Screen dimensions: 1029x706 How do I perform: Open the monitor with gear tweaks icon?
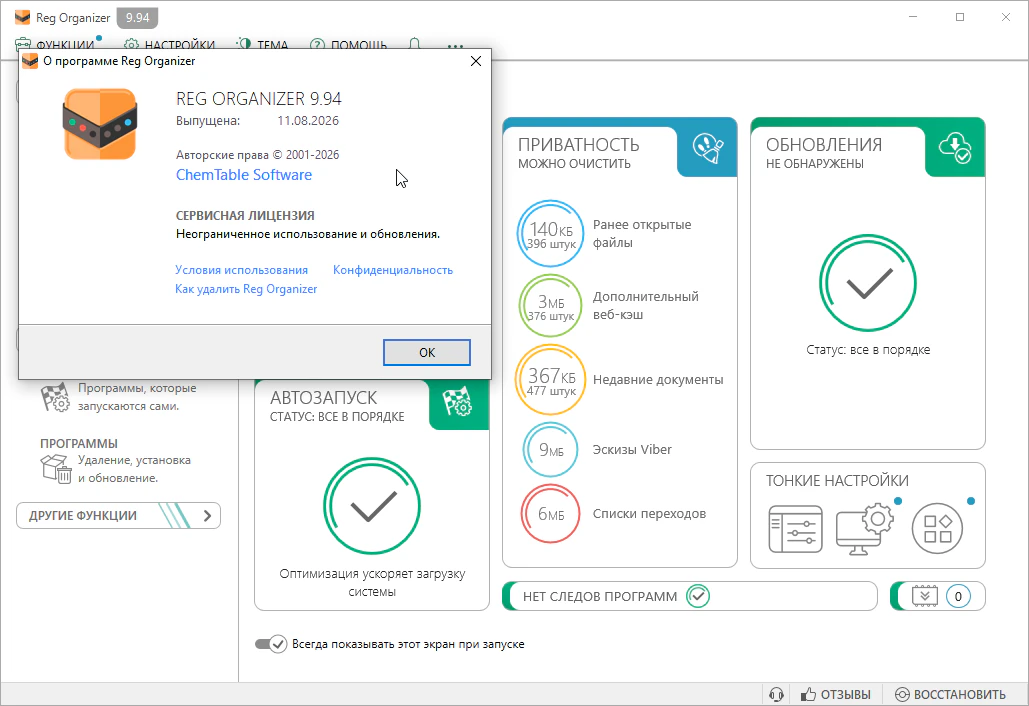tap(865, 529)
